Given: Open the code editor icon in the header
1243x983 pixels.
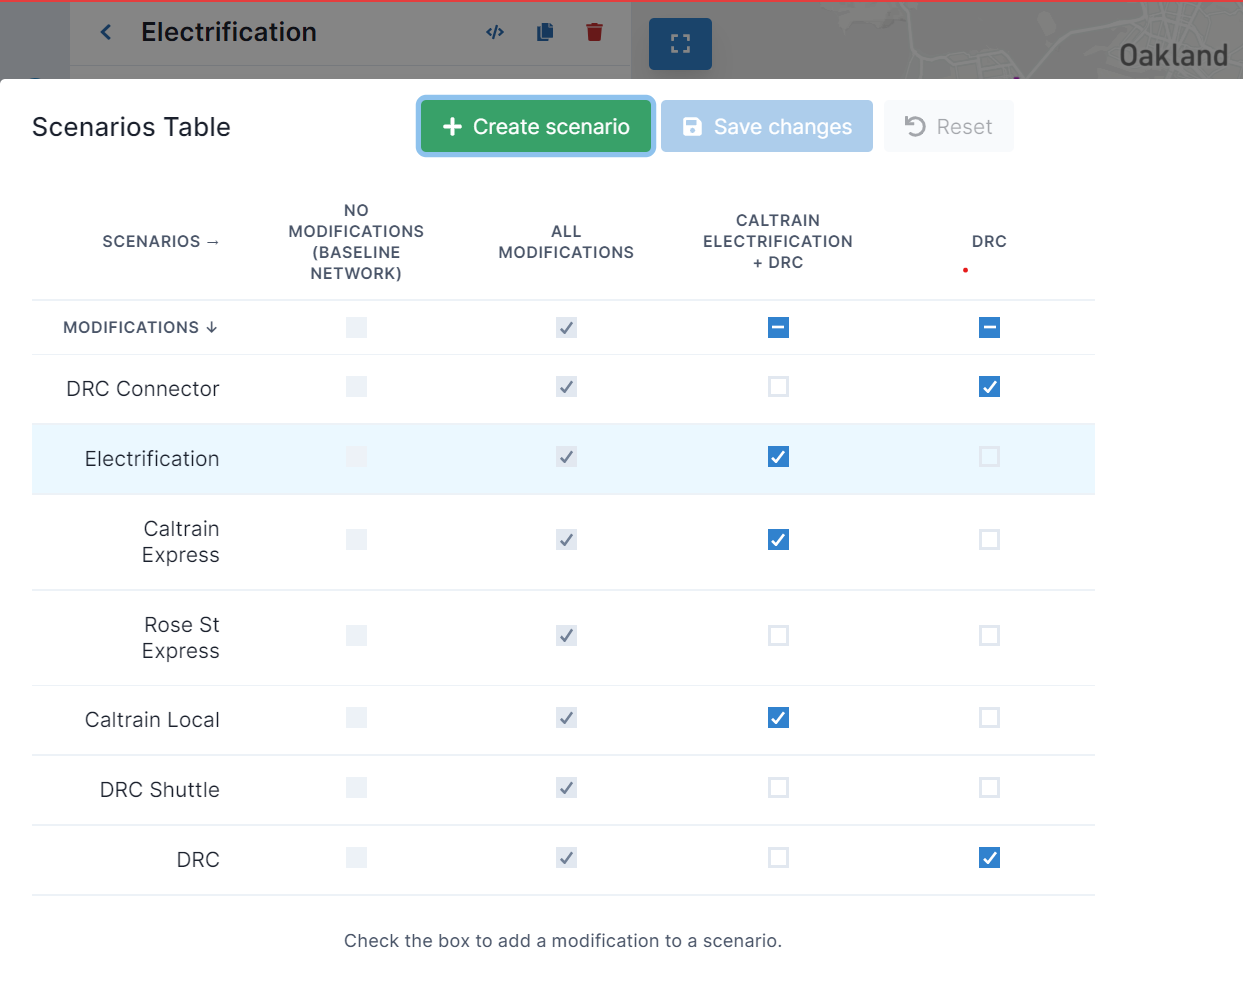Looking at the screenshot, I should [494, 31].
